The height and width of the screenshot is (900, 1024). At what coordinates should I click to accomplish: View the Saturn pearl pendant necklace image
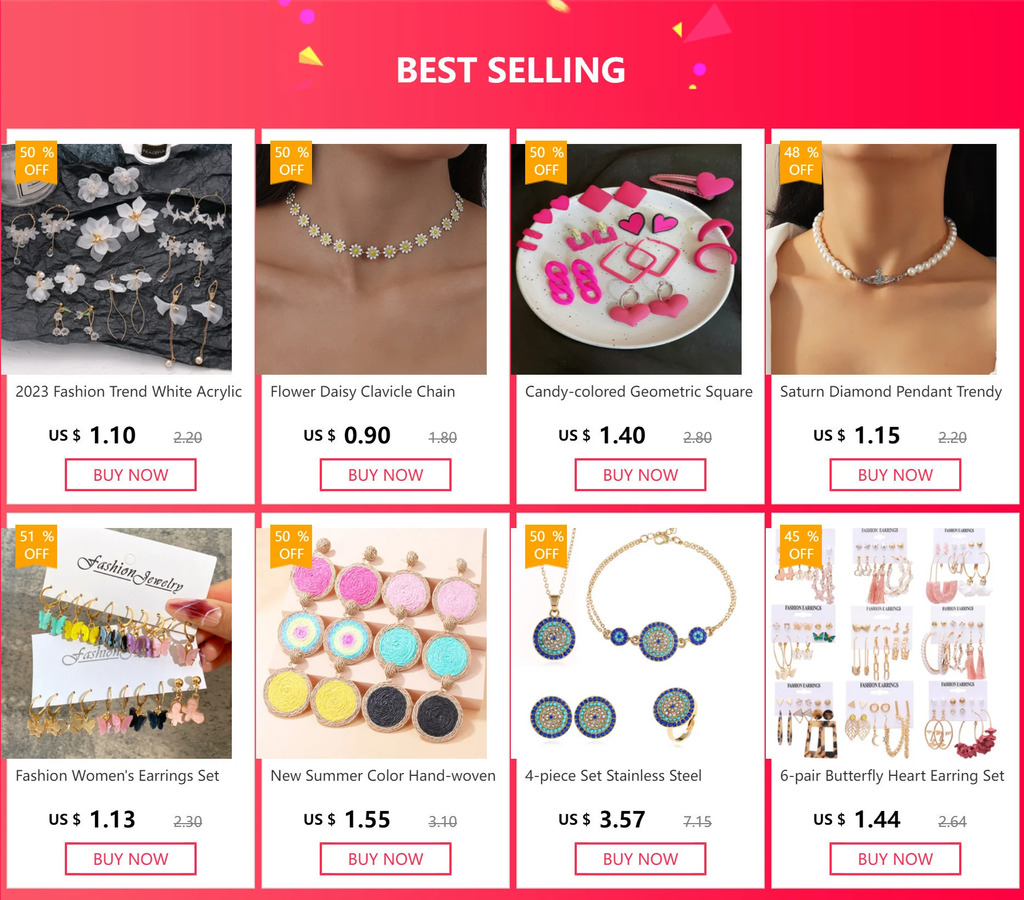[881, 259]
